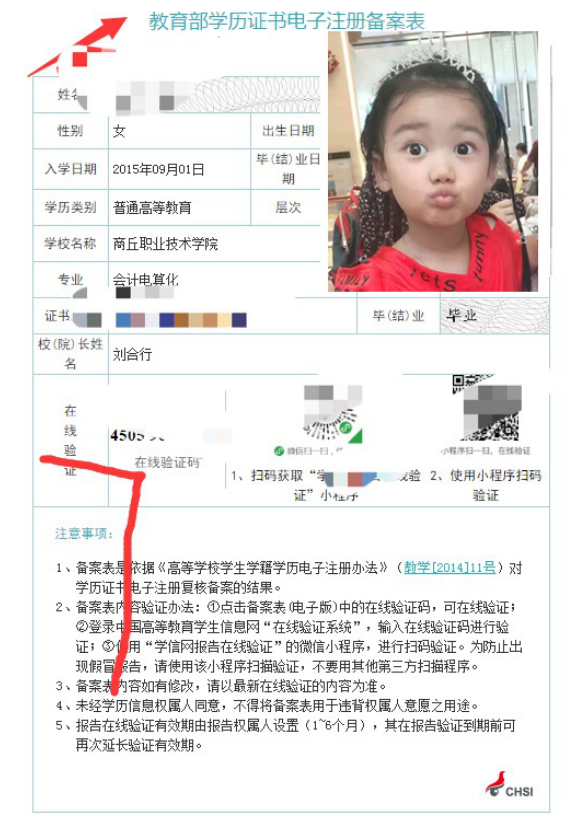
Task: Click the girl's portrait photo
Action: (433, 161)
